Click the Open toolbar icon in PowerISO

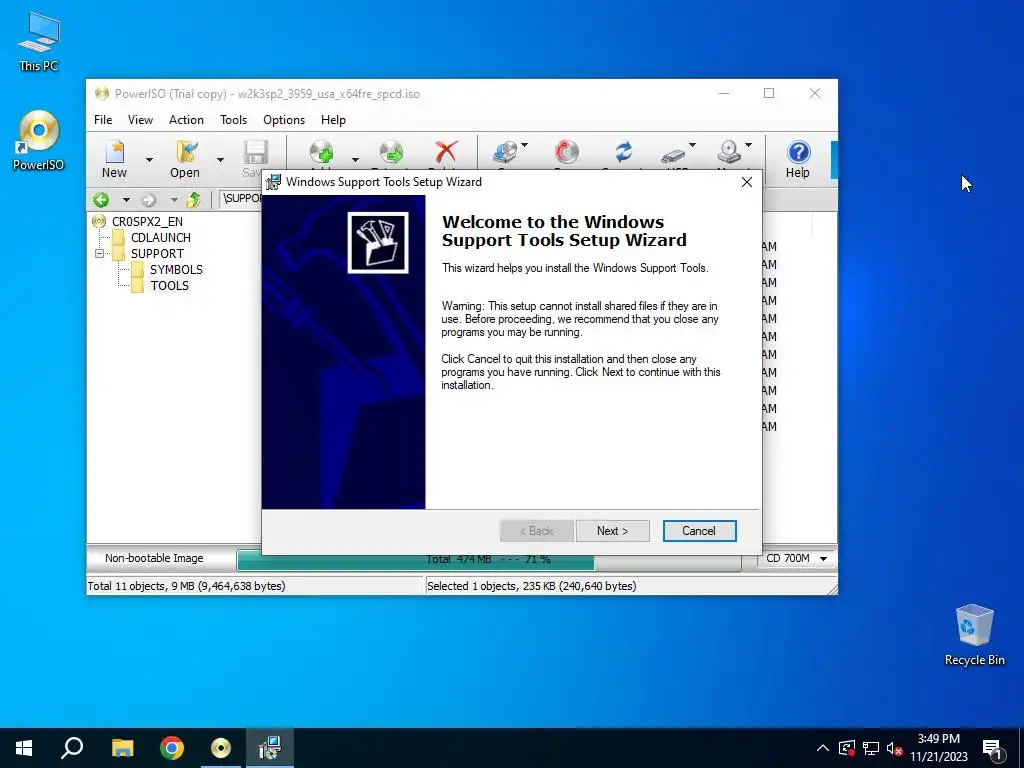[185, 159]
